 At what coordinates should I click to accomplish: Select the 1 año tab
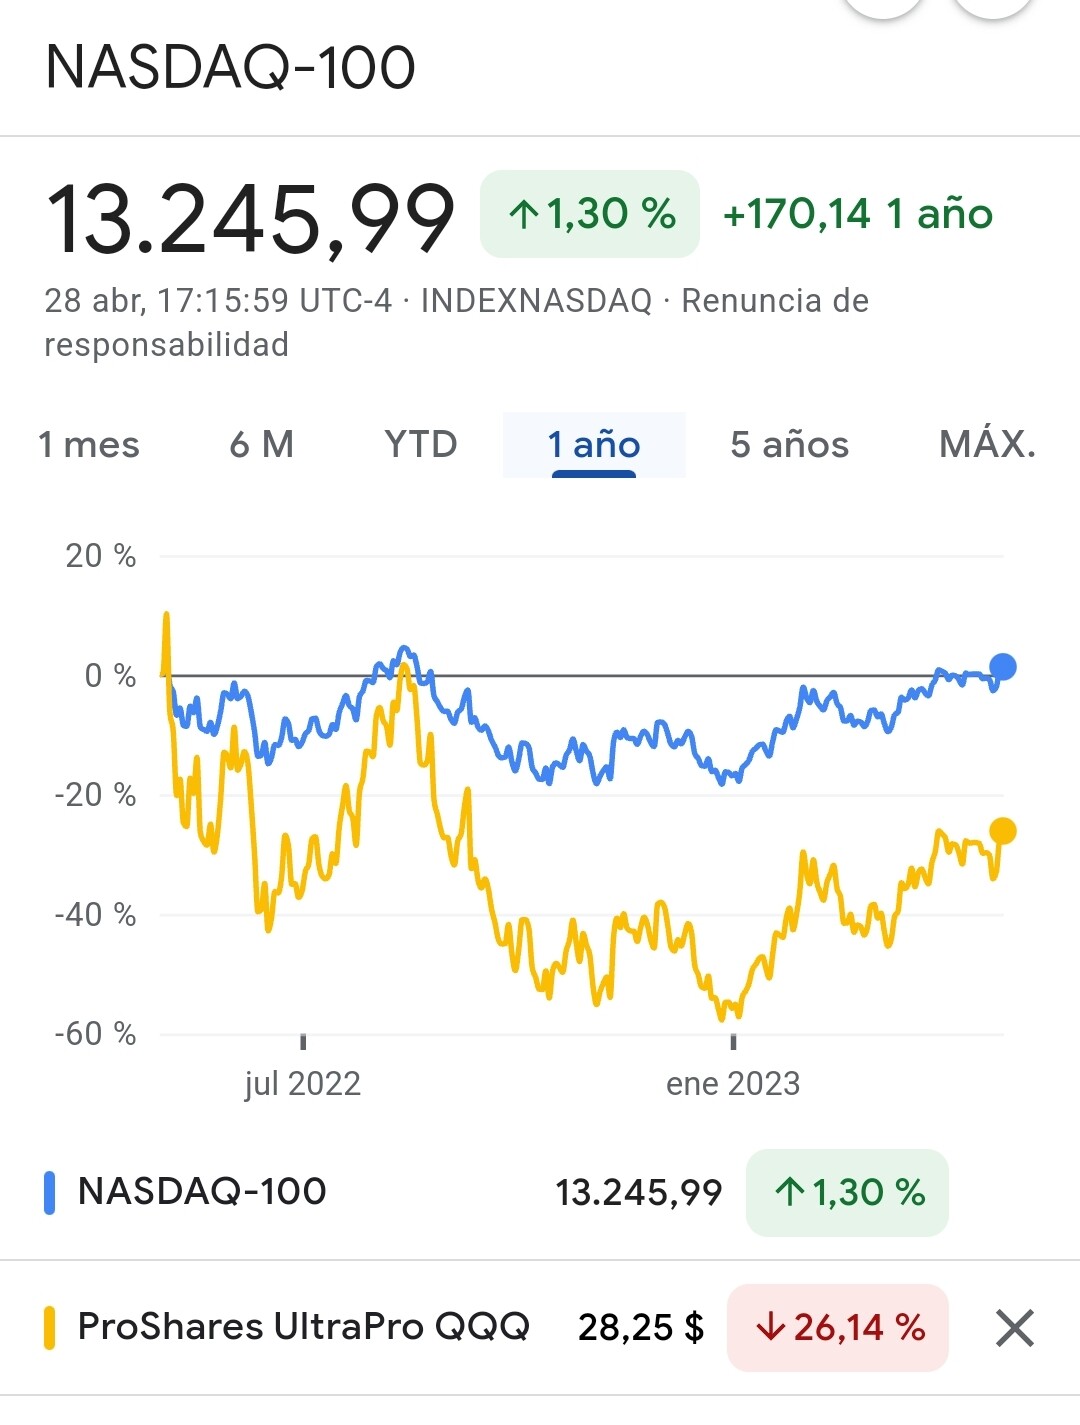tap(594, 444)
